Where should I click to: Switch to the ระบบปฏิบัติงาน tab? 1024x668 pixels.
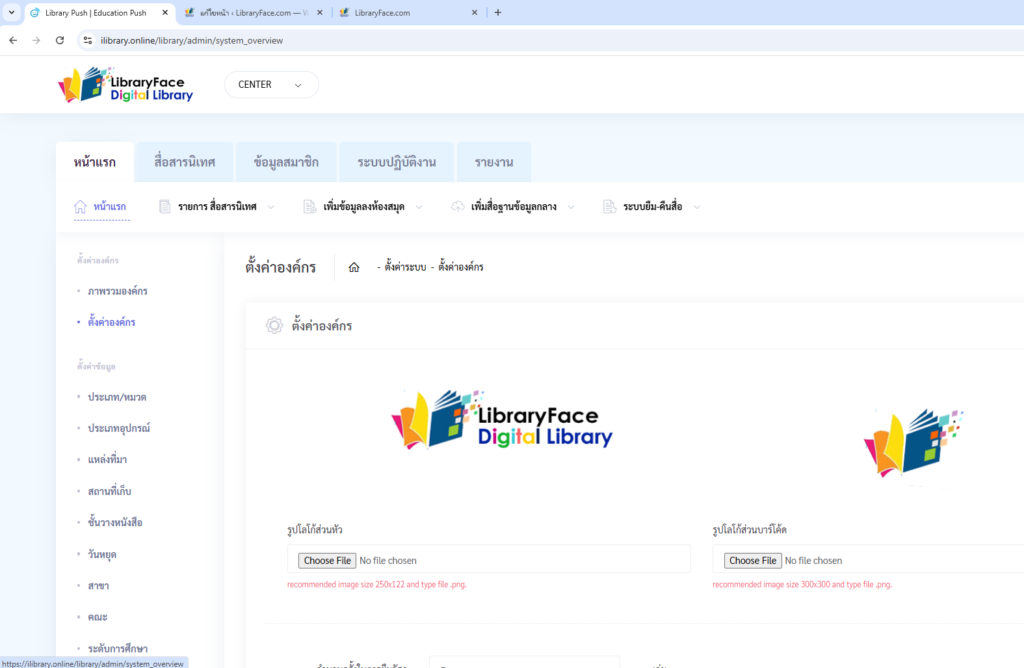[397, 162]
